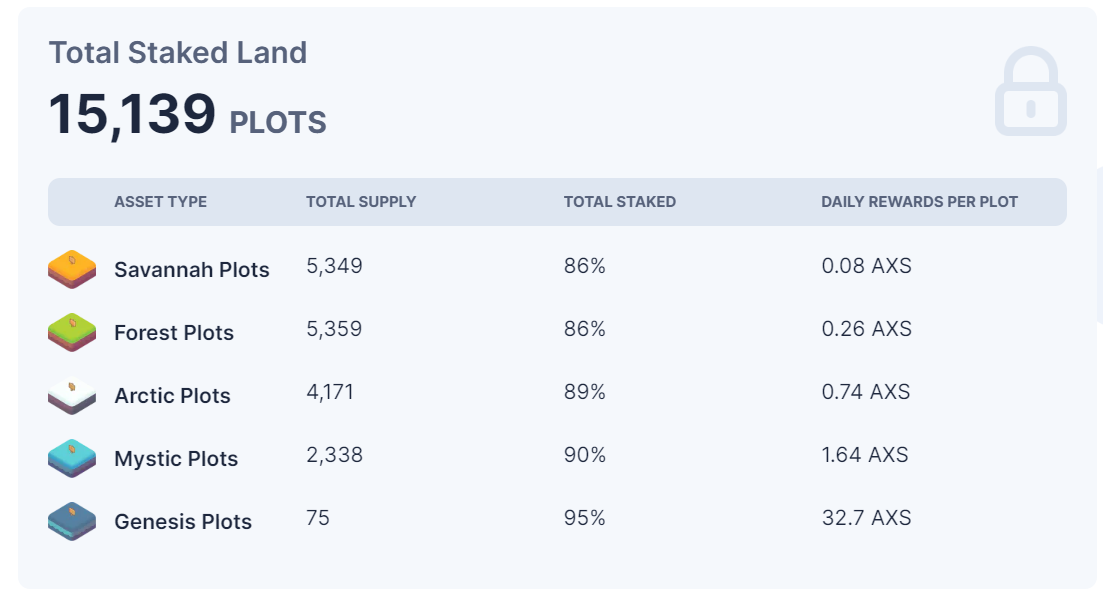Open the Arctic Plots entry
1103x600 pixels.
[x=172, y=395]
